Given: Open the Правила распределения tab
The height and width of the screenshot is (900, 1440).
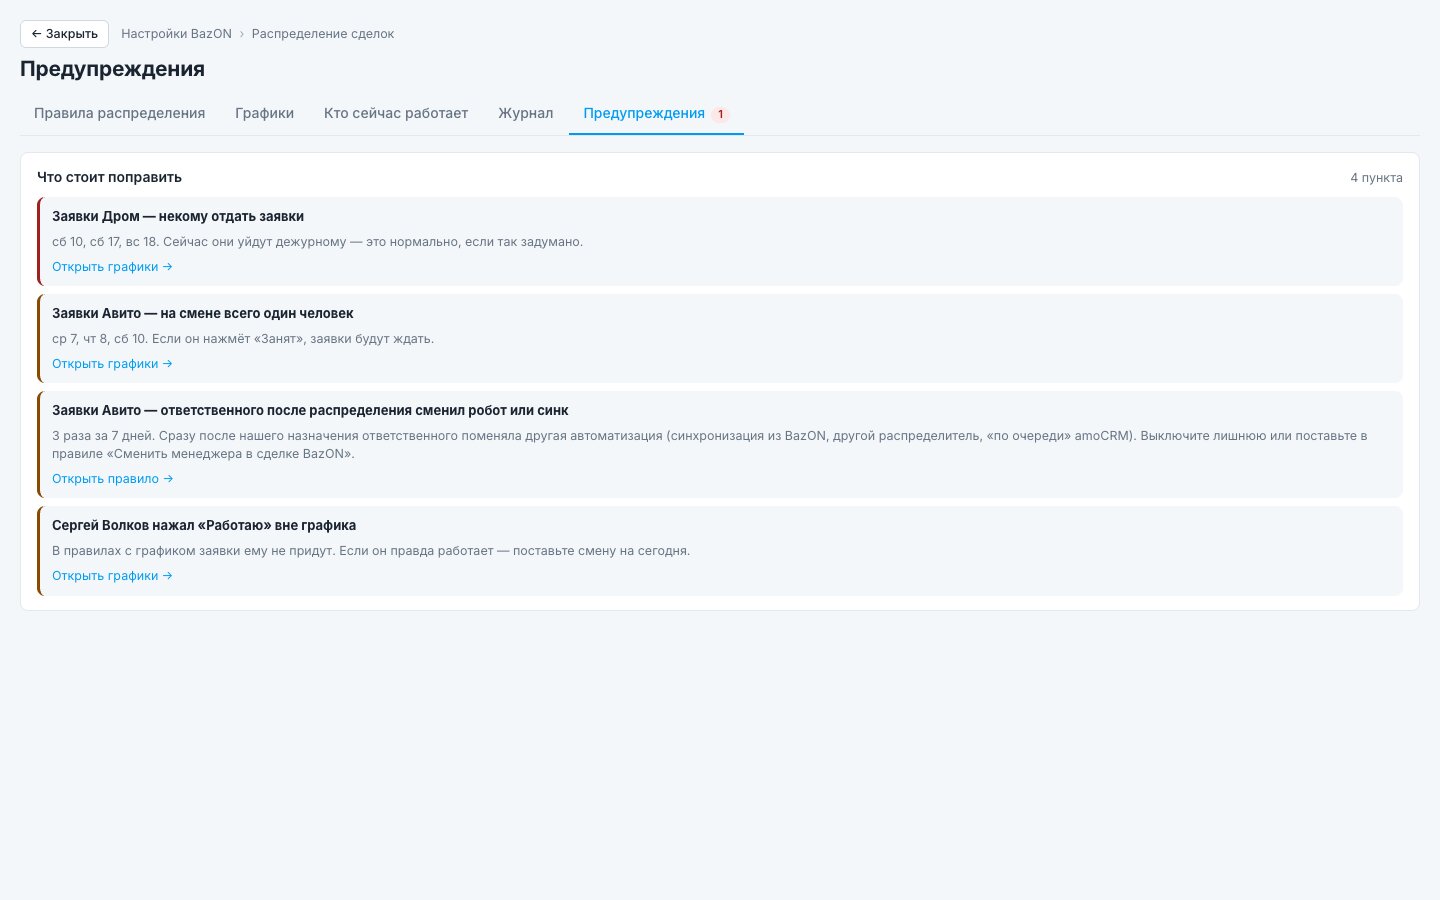Looking at the screenshot, I should (x=120, y=113).
